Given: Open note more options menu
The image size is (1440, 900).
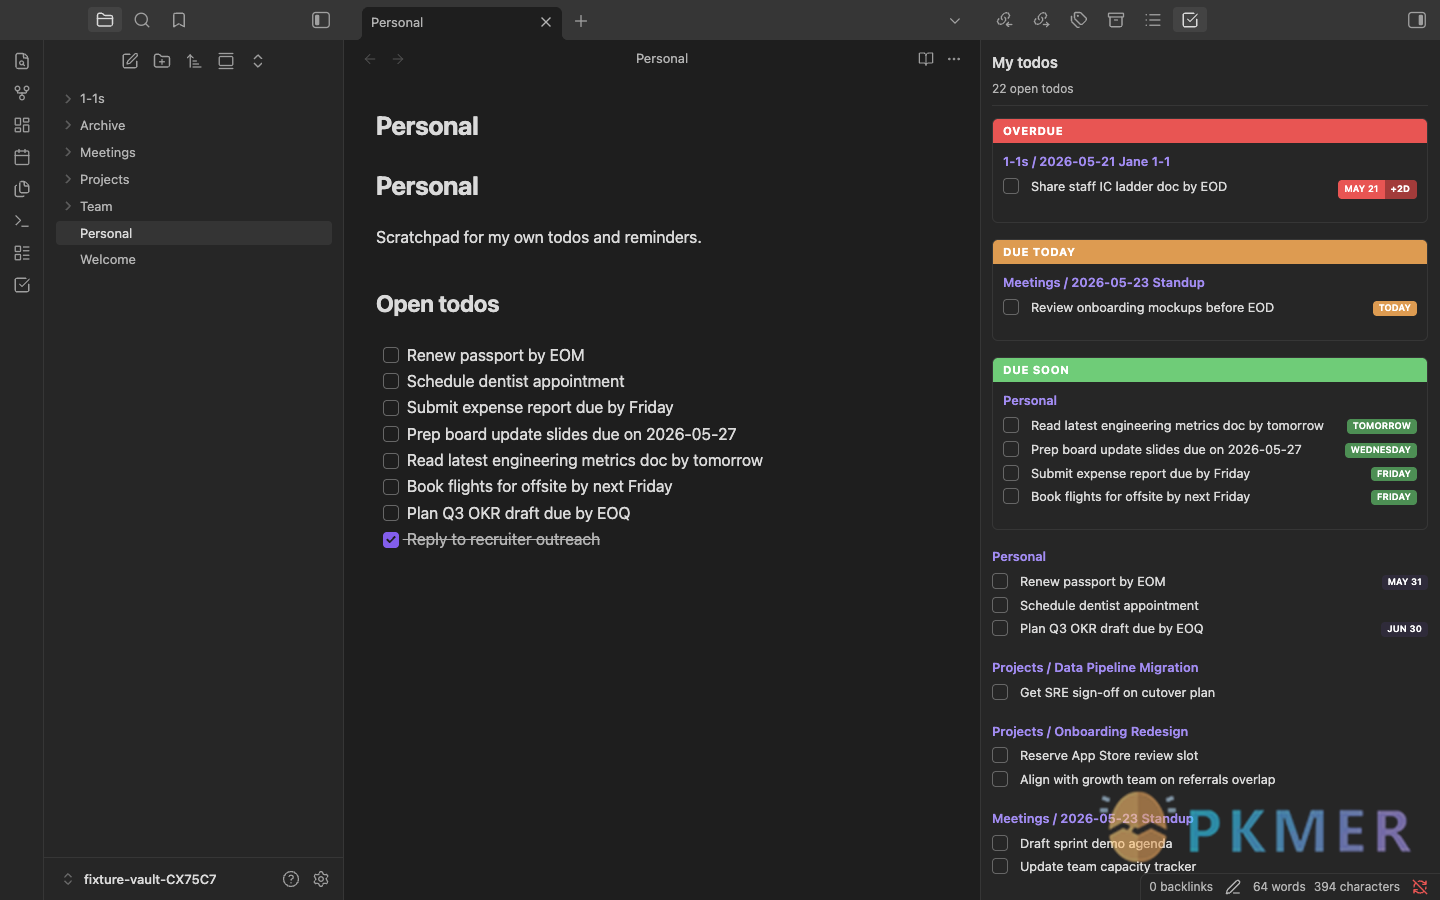Looking at the screenshot, I should pos(954,59).
